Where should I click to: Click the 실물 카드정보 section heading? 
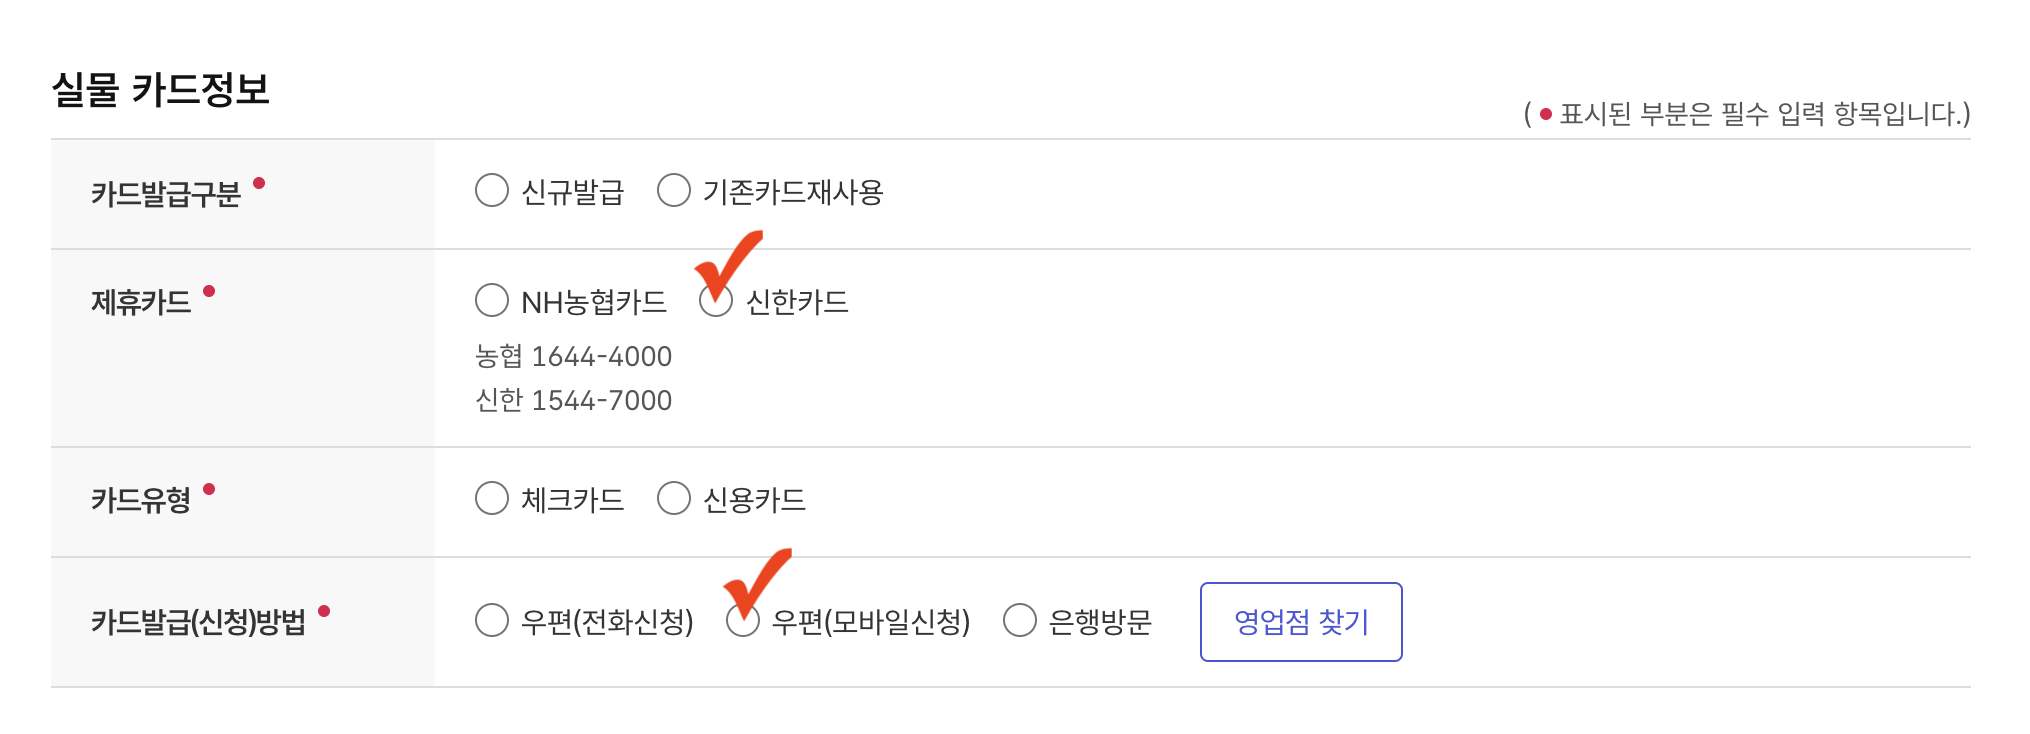click(160, 90)
